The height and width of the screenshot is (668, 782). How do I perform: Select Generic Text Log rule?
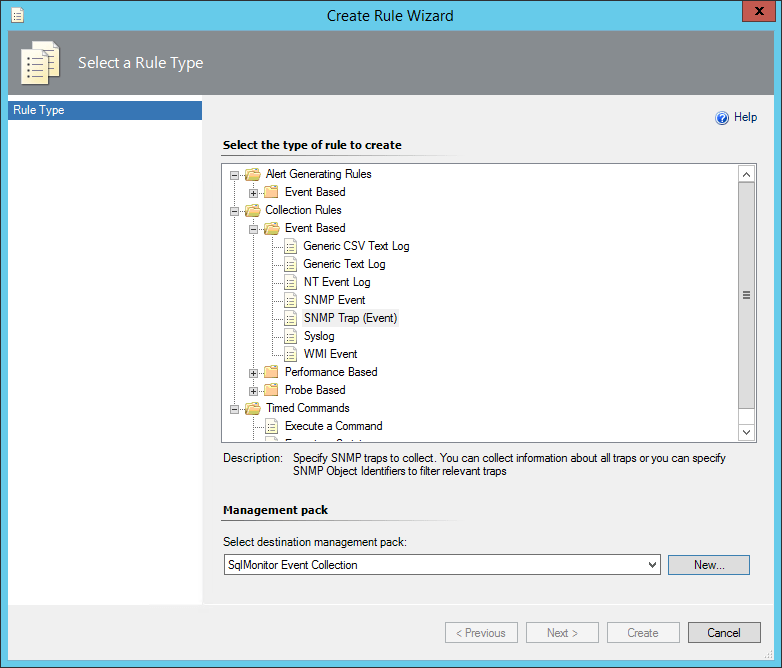pos(344,264)
